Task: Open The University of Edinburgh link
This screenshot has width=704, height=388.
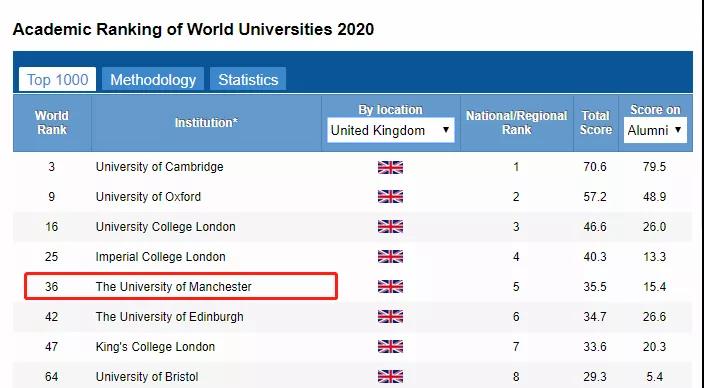Action: coord(169,317)
